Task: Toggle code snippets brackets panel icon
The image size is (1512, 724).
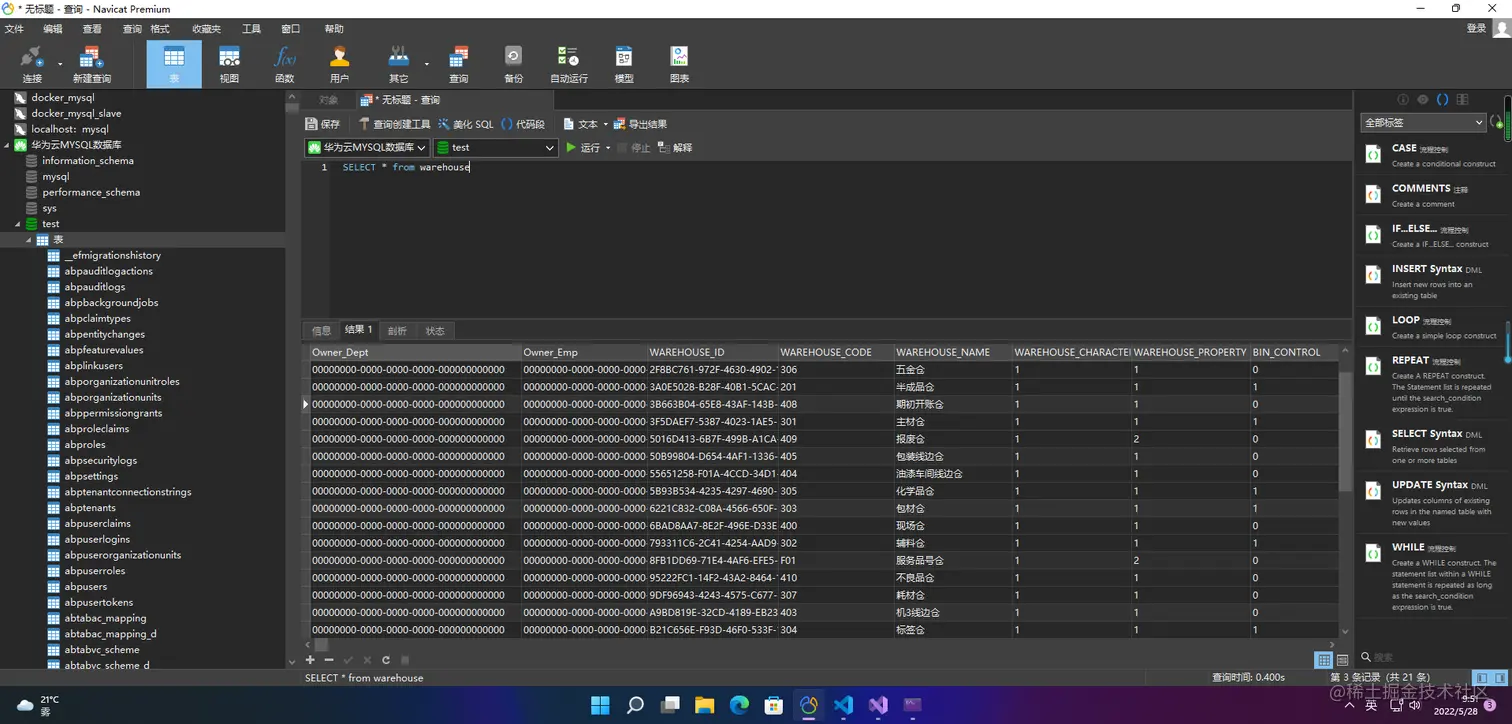Action: pos(1442,99)
